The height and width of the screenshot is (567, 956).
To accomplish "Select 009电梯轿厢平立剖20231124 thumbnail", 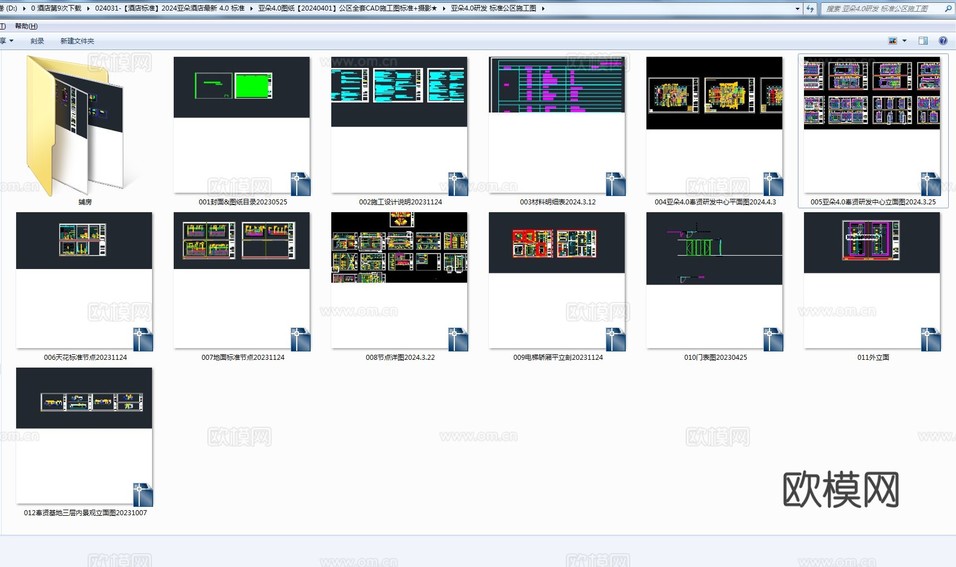I will (557, 280).
